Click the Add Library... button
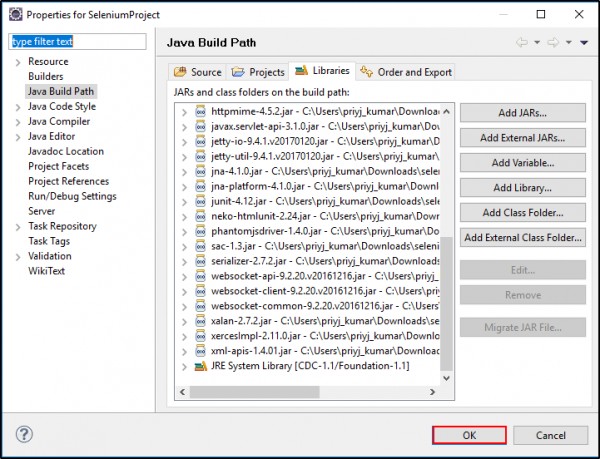The height and width of the screenshot is (459, 600). point(523,188)
